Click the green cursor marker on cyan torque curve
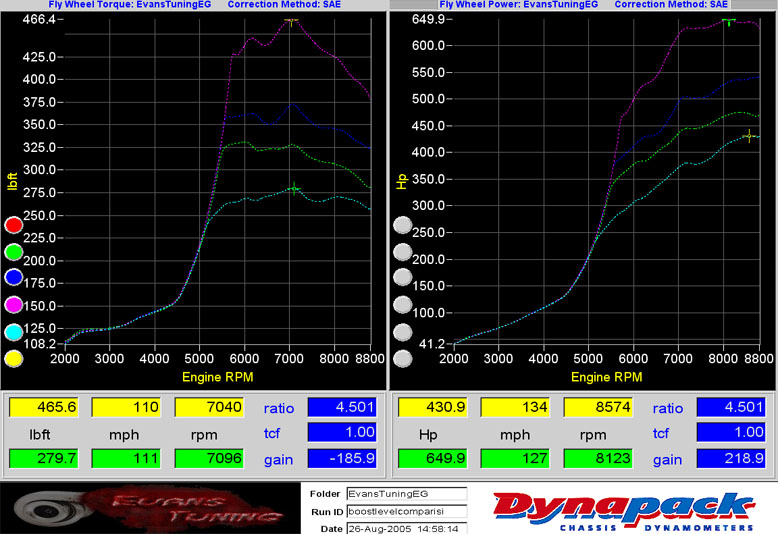Viewport: 778px width, 534px height. point(294,189)
